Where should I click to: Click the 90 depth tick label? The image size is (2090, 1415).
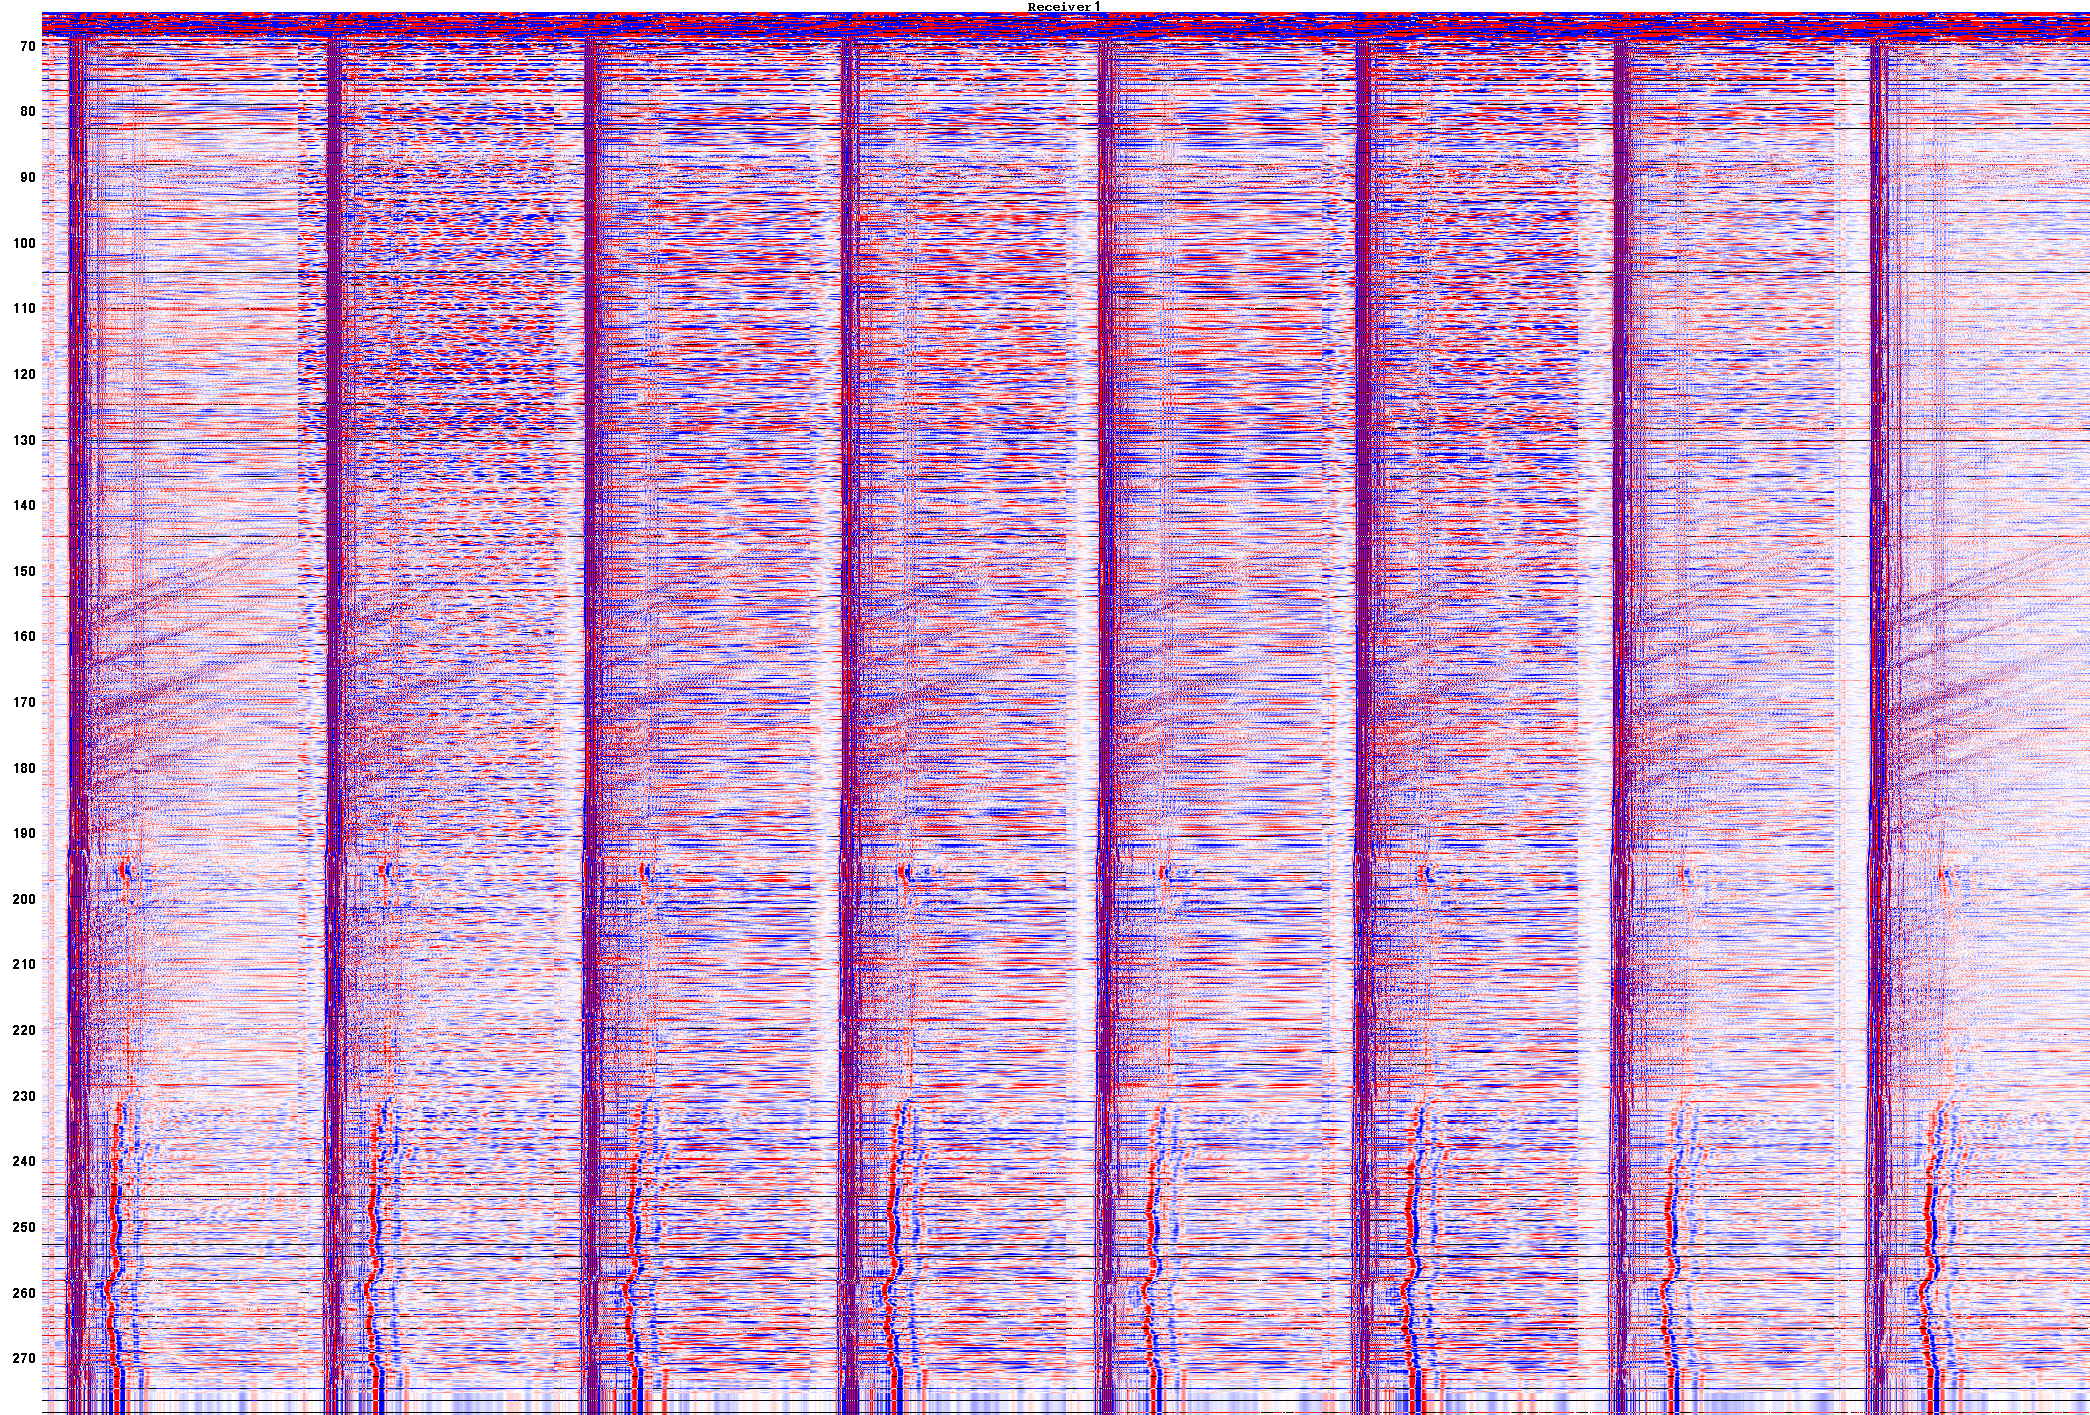(x=26, y=178)
